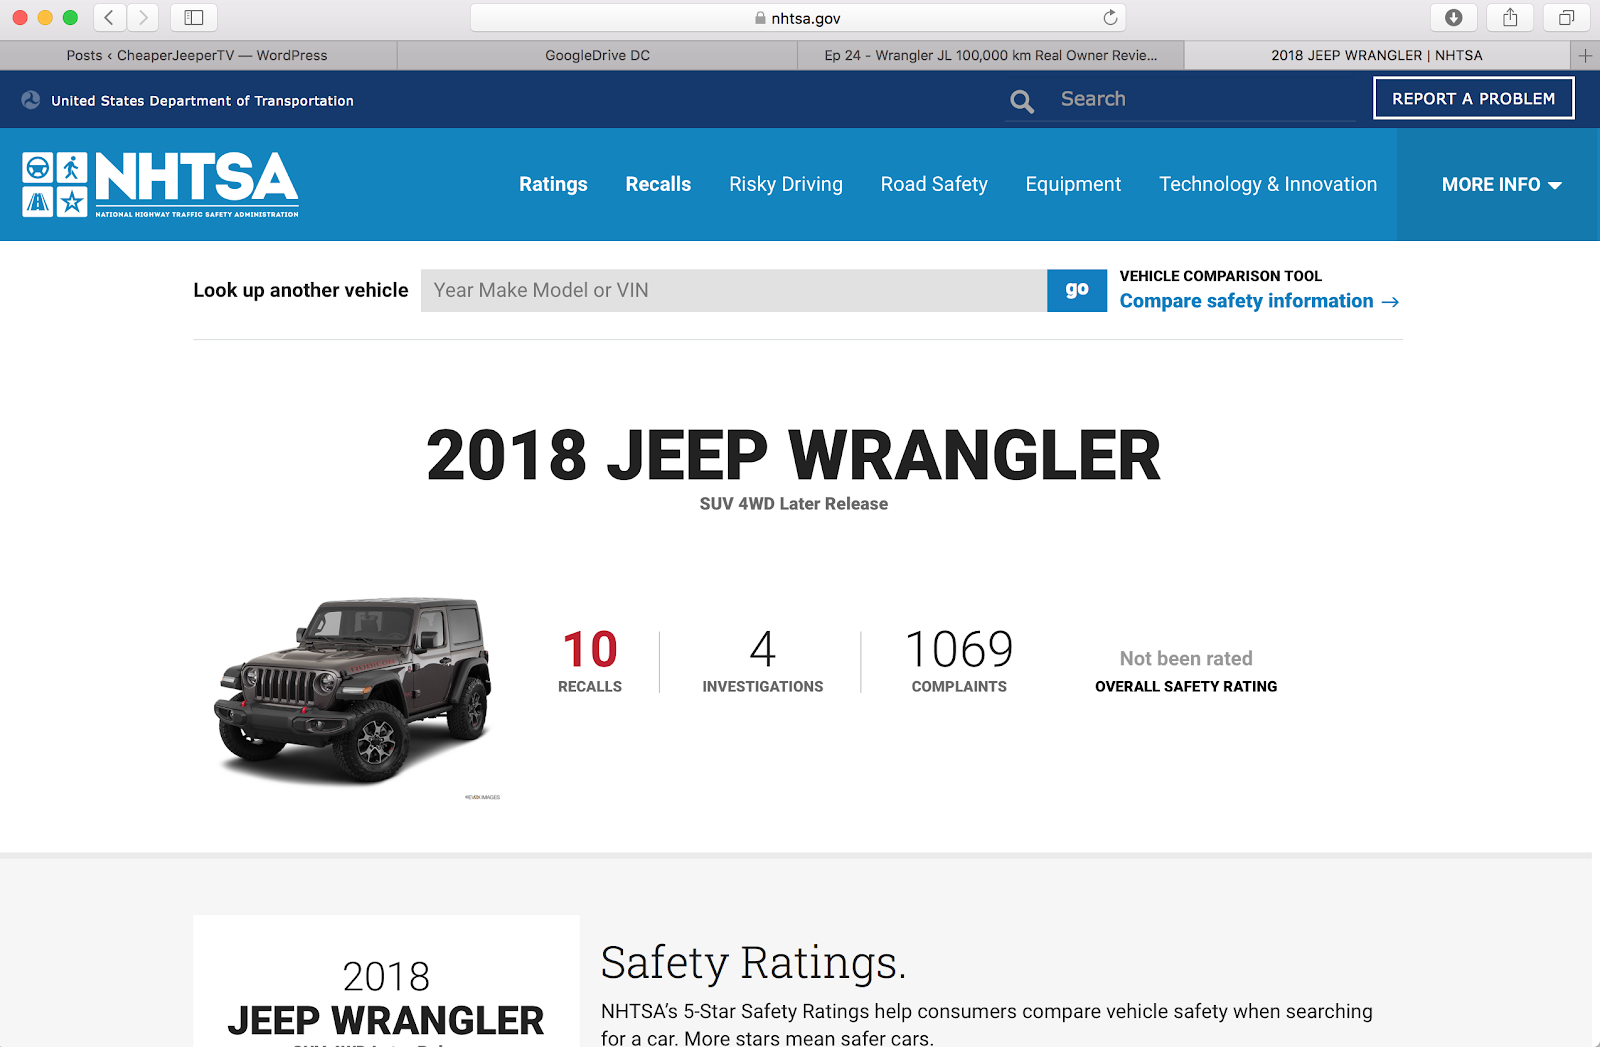
Task: Switch to the GoogleDrive DC tab
Action: pos(598,56)
